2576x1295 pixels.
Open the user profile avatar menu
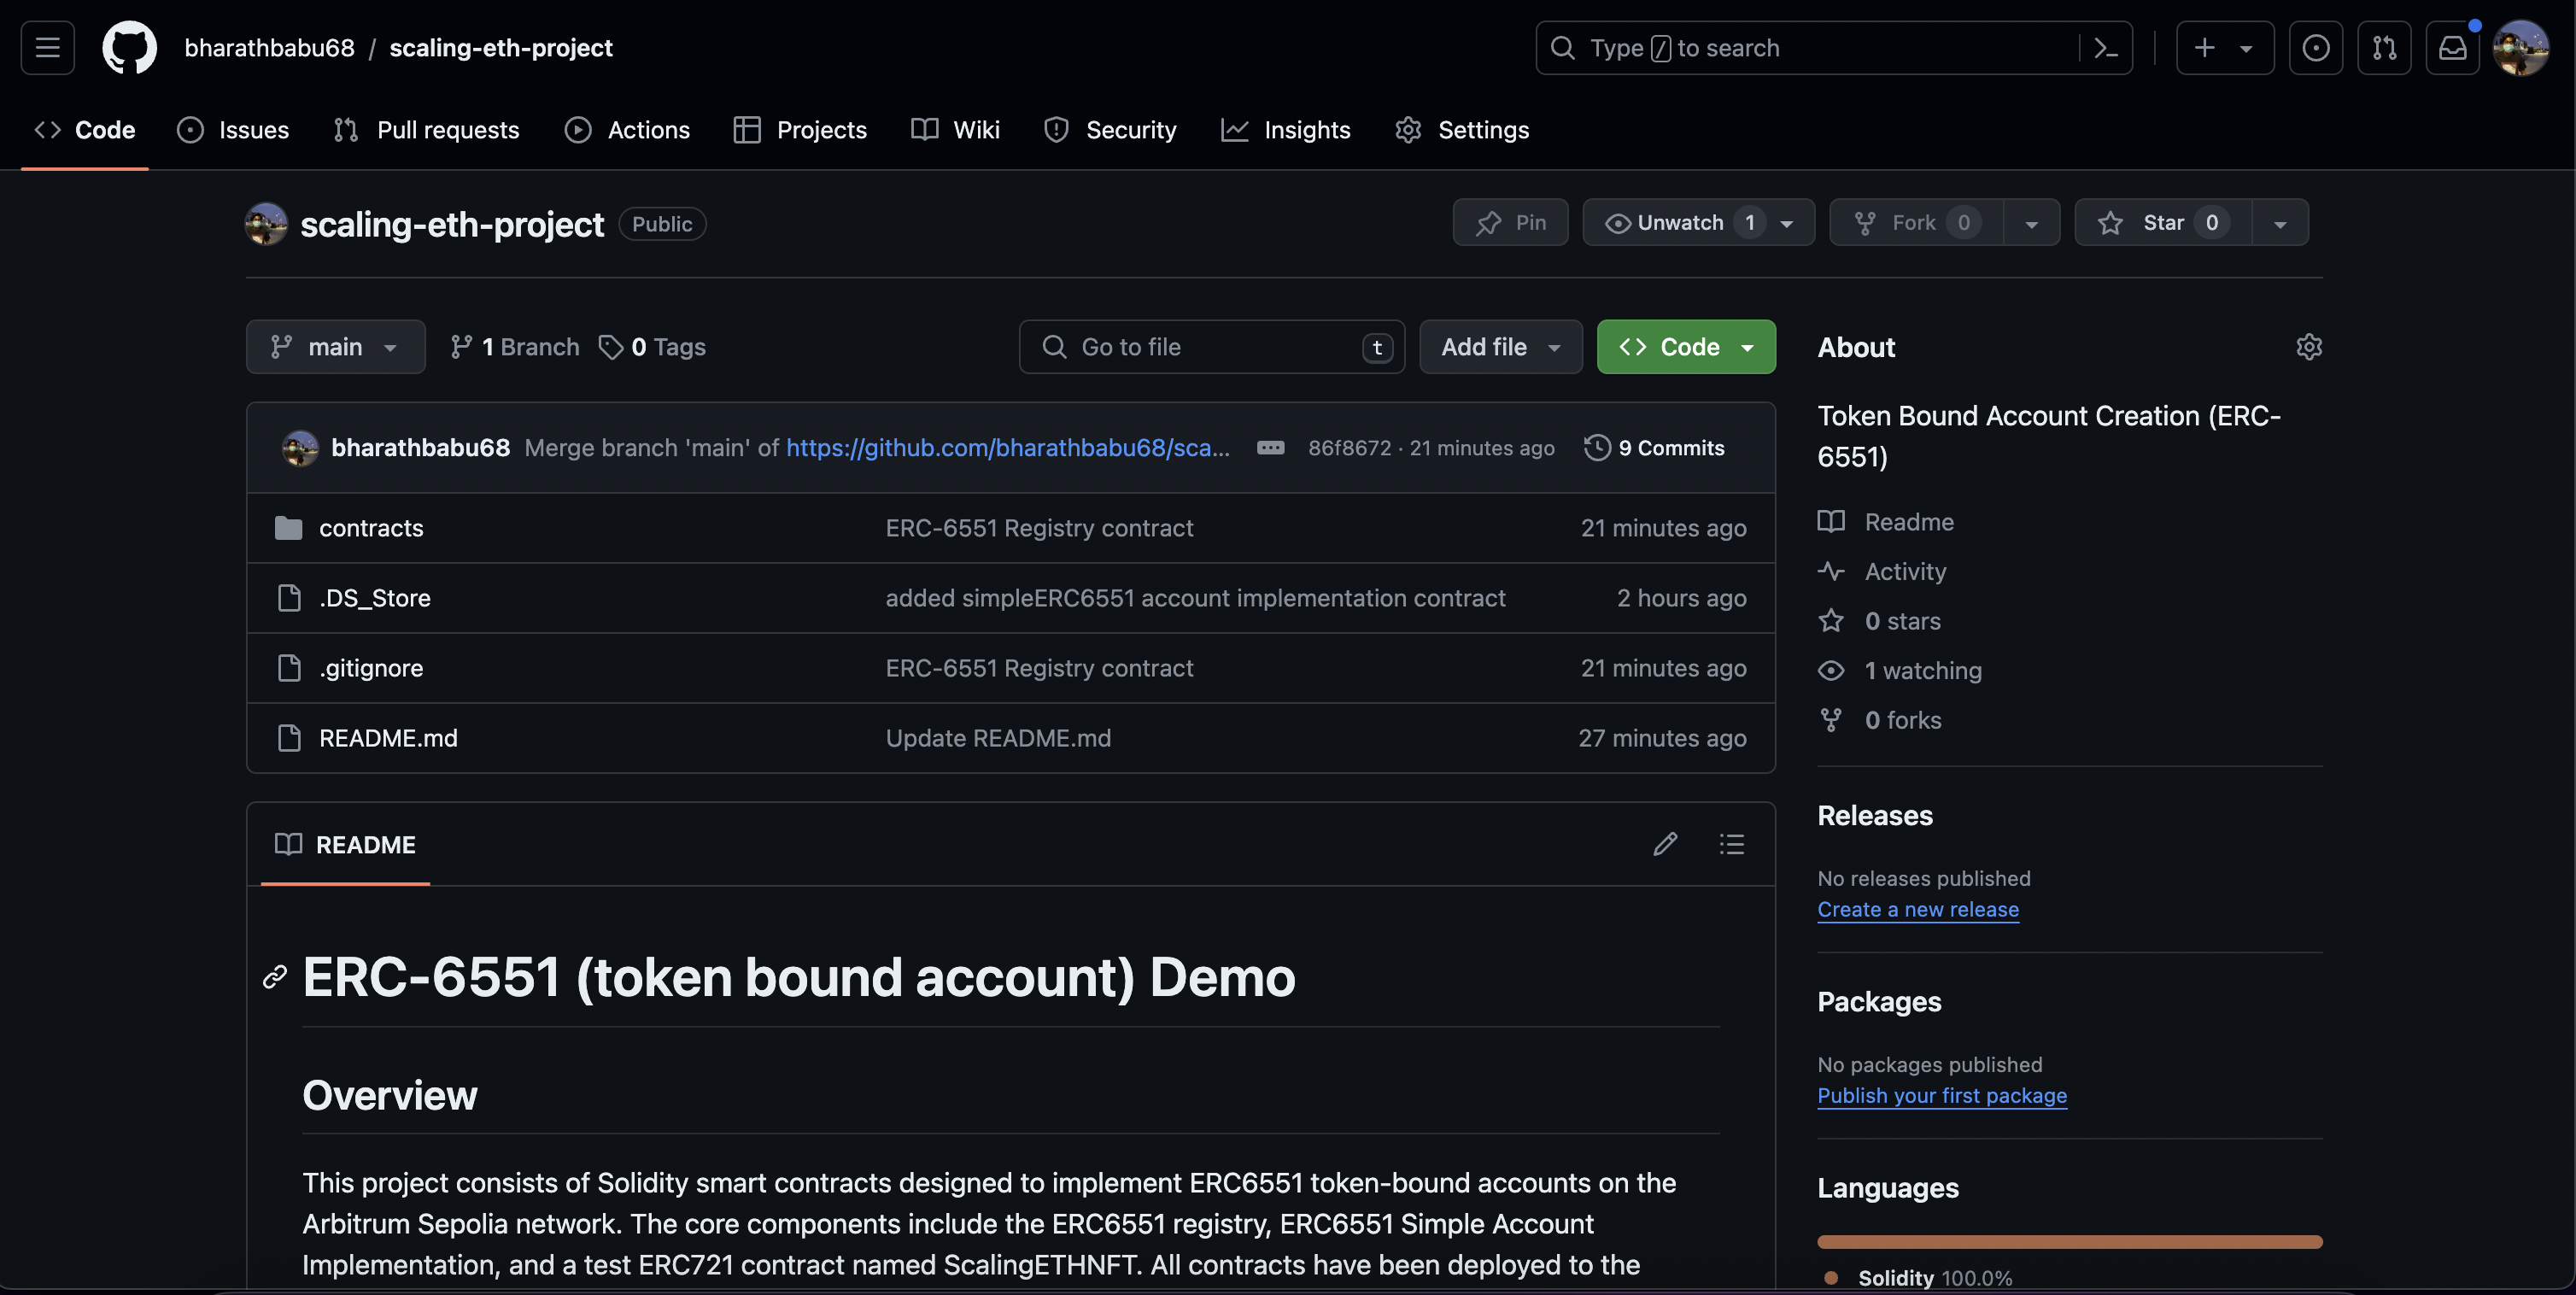(2520, 47)
